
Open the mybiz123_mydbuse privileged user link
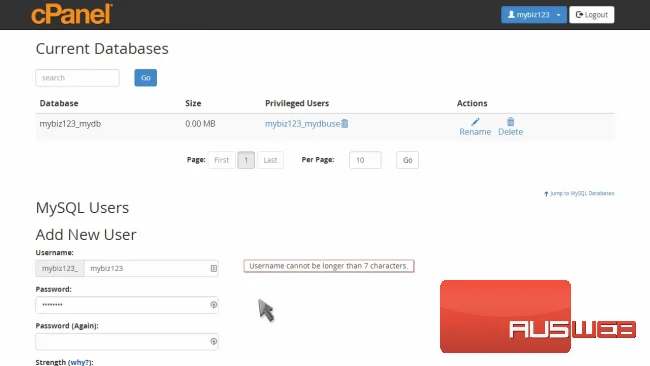(302, 124)
